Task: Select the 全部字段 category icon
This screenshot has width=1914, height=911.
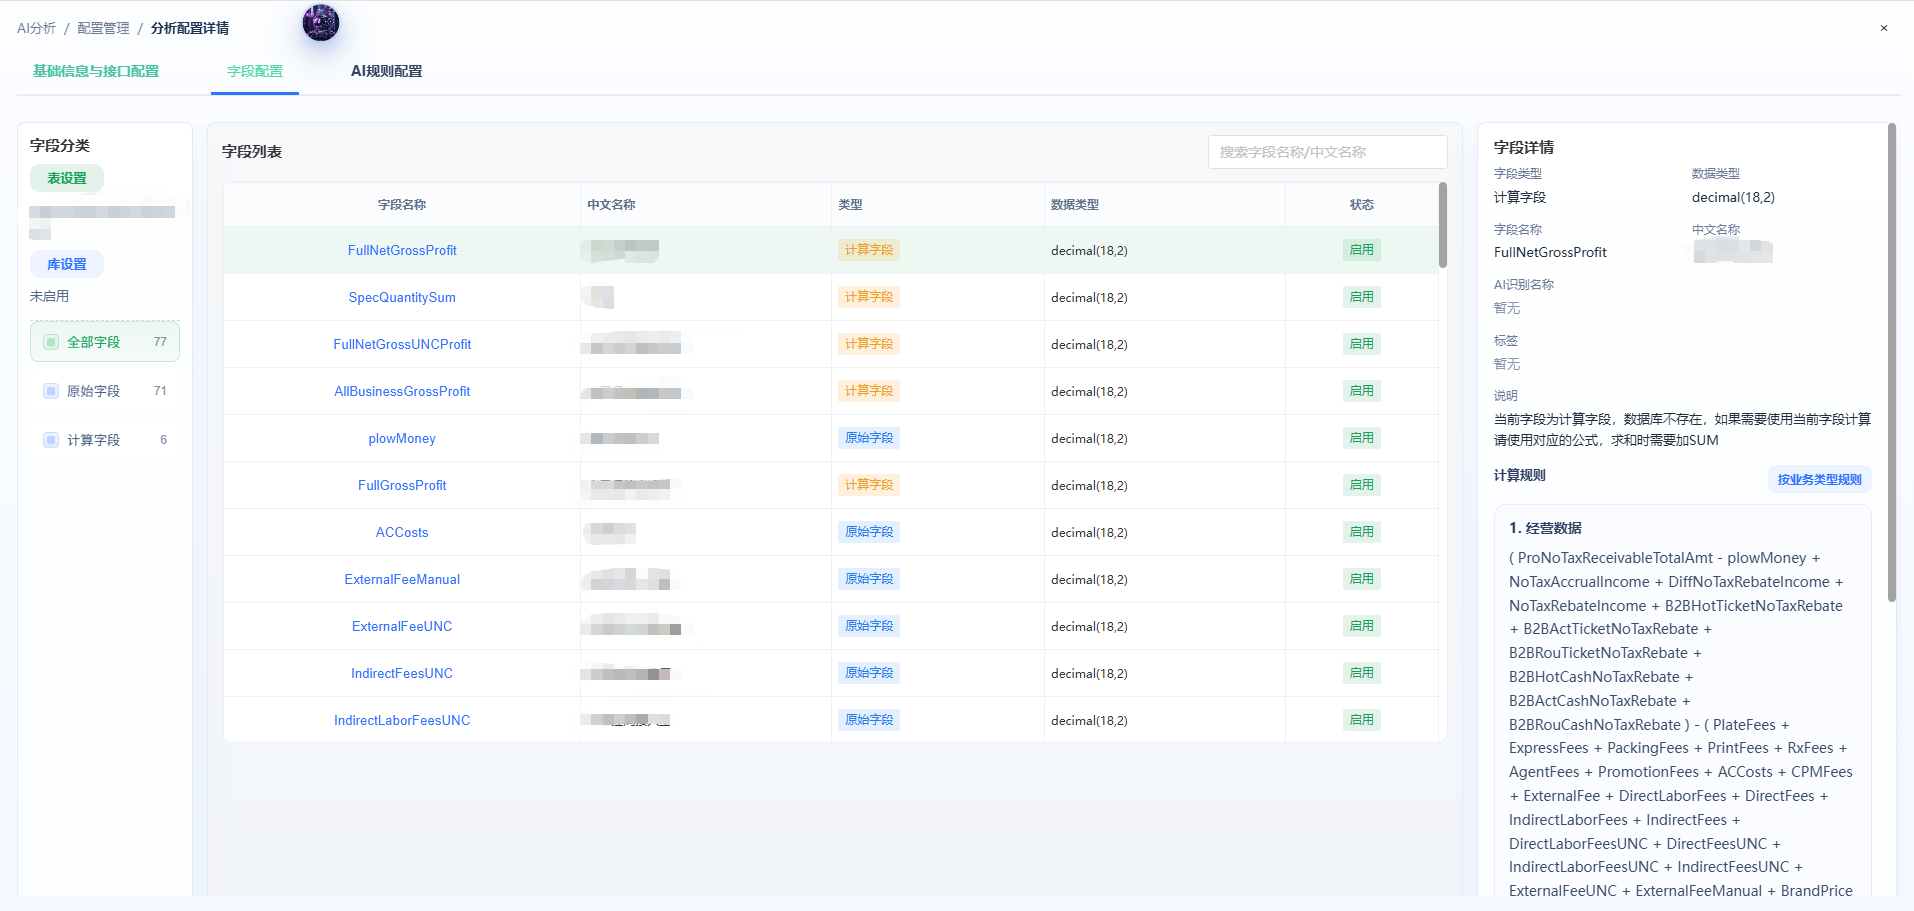Action: click(51, 342)
